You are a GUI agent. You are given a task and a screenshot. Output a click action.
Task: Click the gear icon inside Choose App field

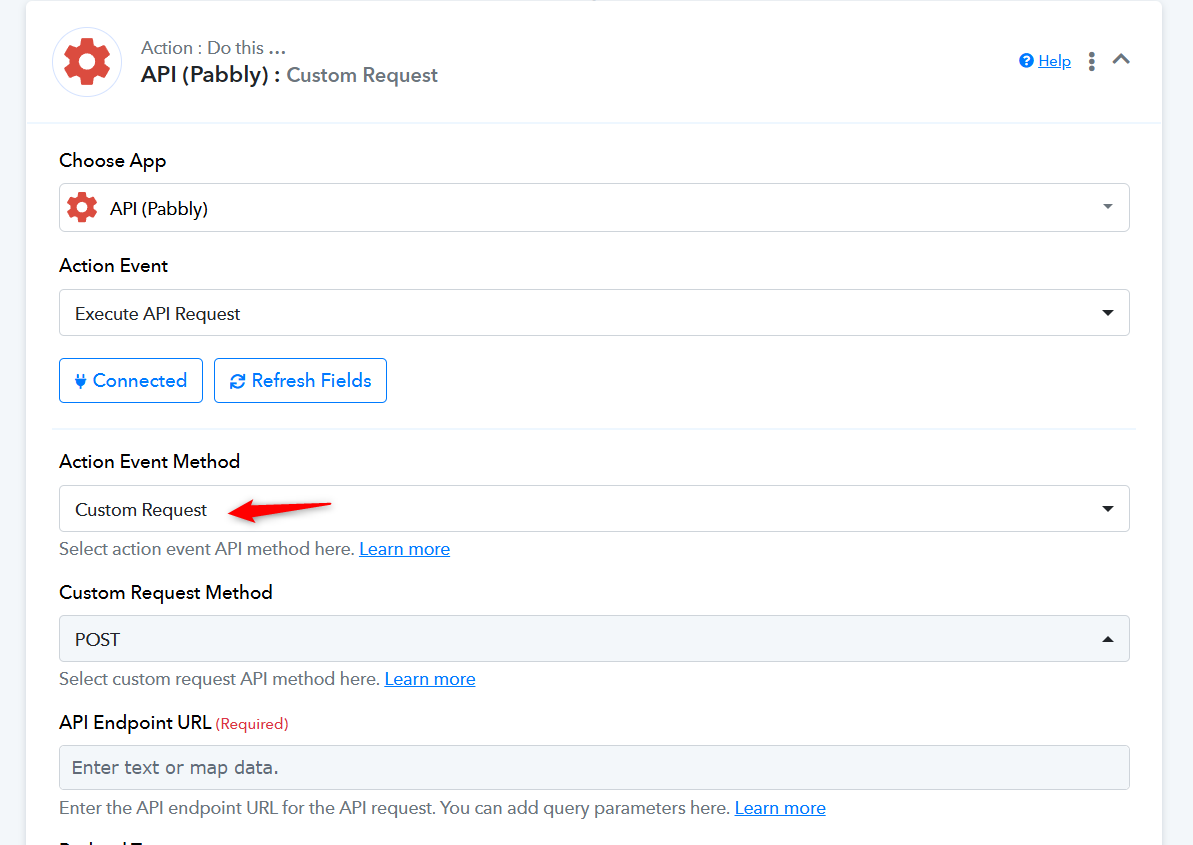click(82, 208)
